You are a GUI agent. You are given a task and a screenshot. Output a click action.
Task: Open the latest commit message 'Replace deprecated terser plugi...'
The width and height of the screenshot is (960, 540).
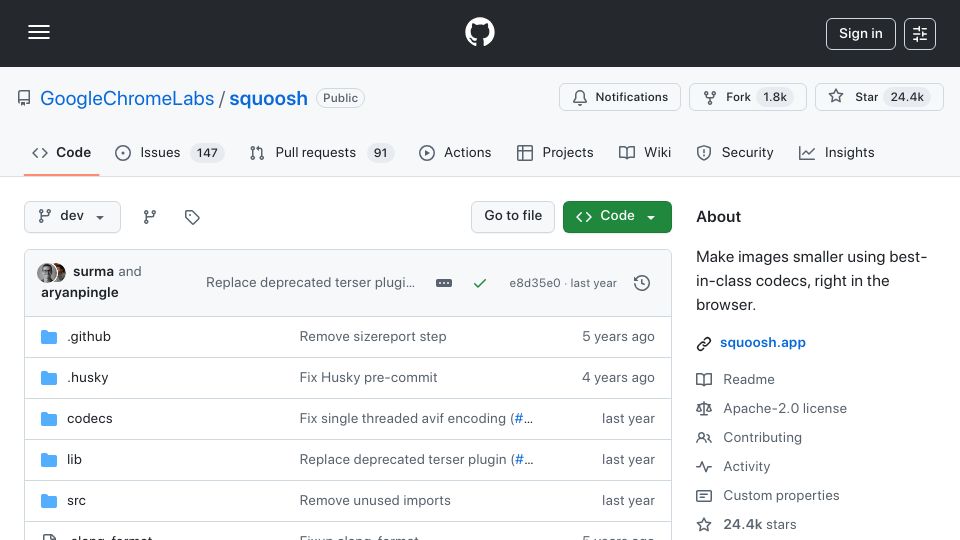pyautogui.click(x=310, y=282)
